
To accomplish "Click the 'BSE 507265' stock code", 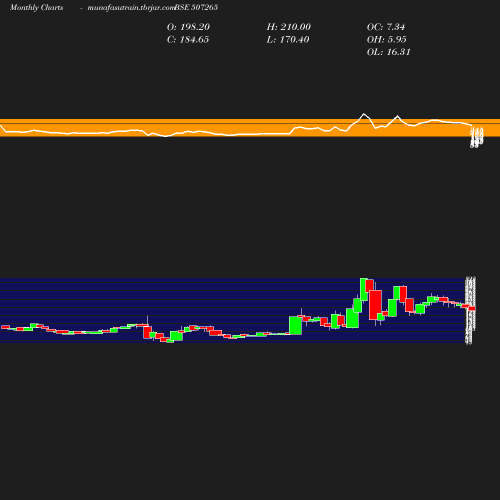I will tap(196, 7).
